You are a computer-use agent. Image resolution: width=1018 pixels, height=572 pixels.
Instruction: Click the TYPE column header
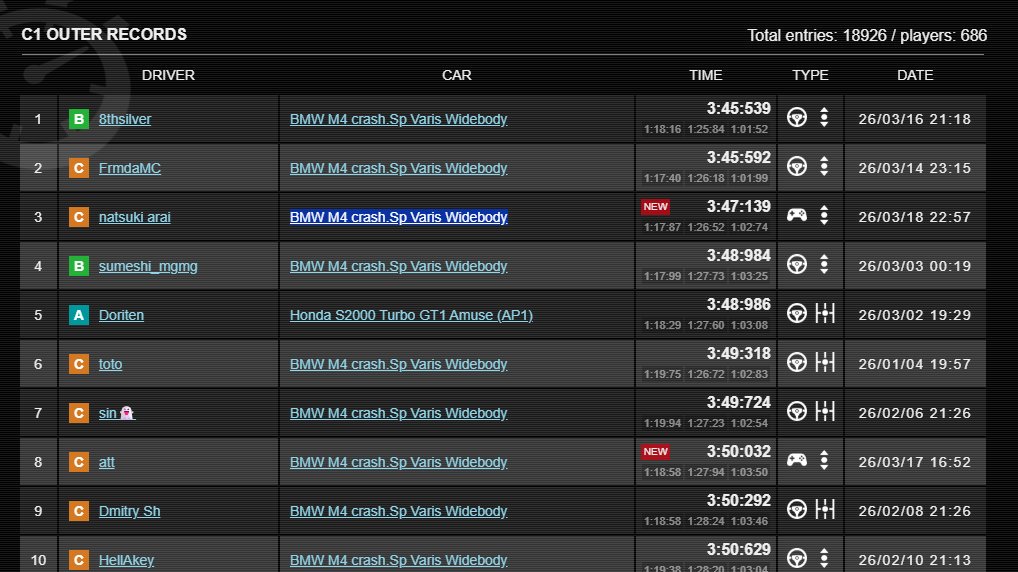point(810,75)
